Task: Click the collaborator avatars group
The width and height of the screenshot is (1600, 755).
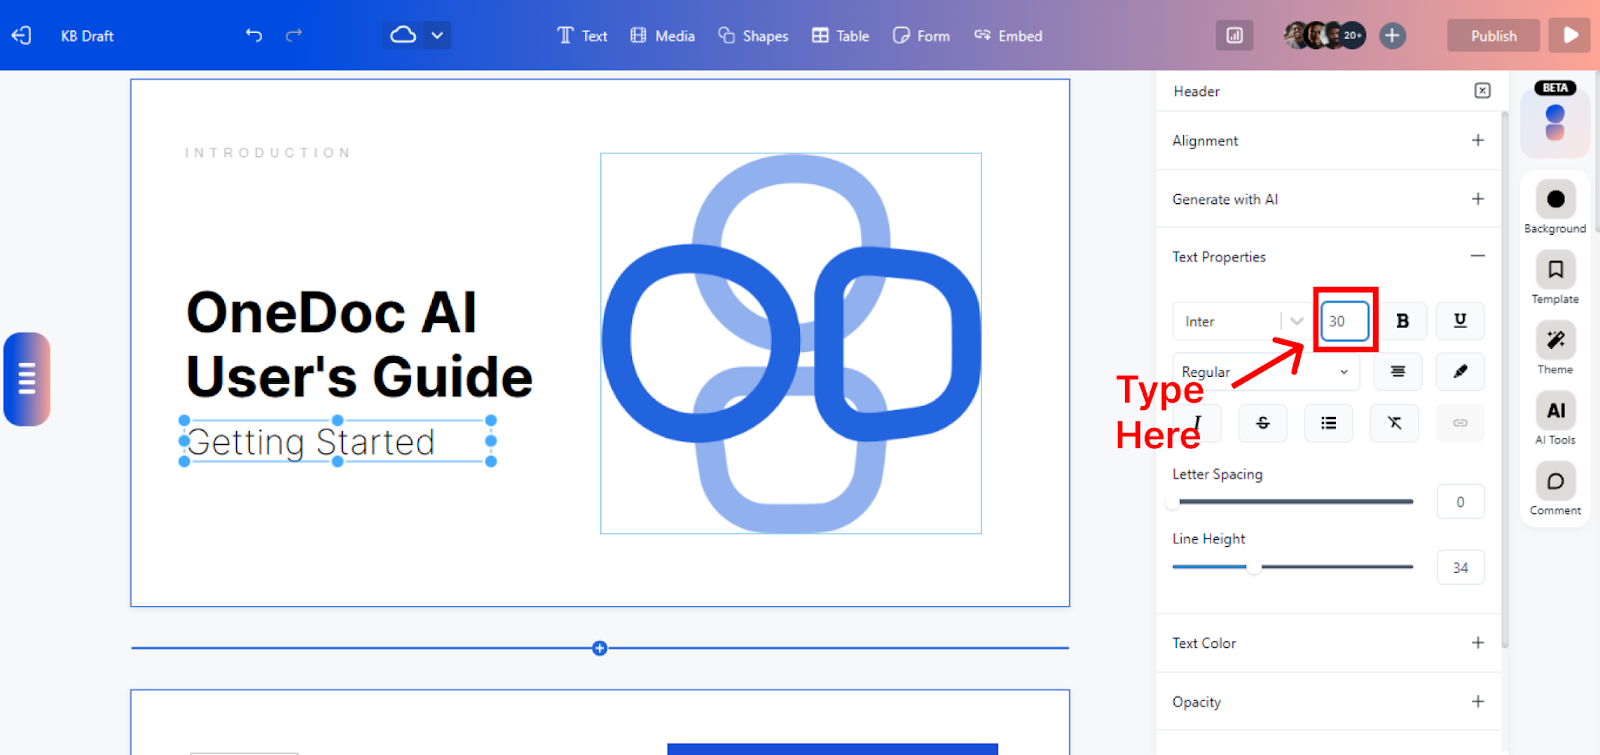Action: coord(1324,35)
